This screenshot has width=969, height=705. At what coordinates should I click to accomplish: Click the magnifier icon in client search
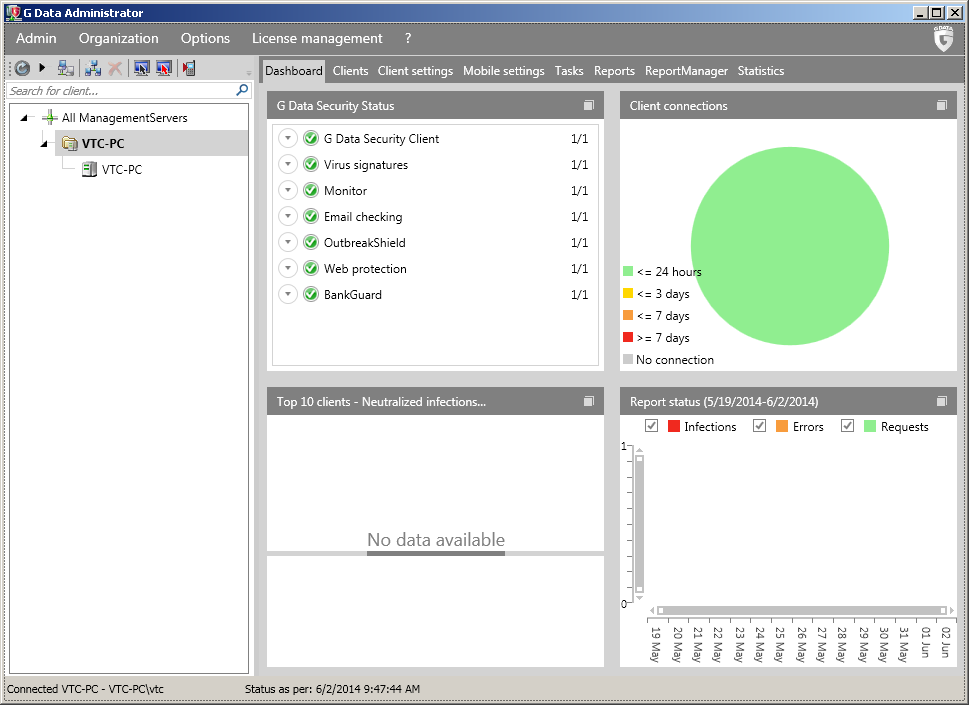(x=241, y=91)
